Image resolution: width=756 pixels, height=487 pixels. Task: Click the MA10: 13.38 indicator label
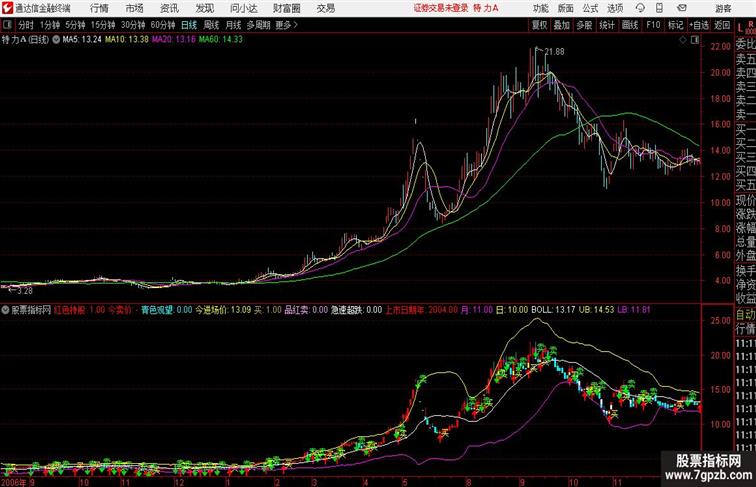click(x=127, y=40)
